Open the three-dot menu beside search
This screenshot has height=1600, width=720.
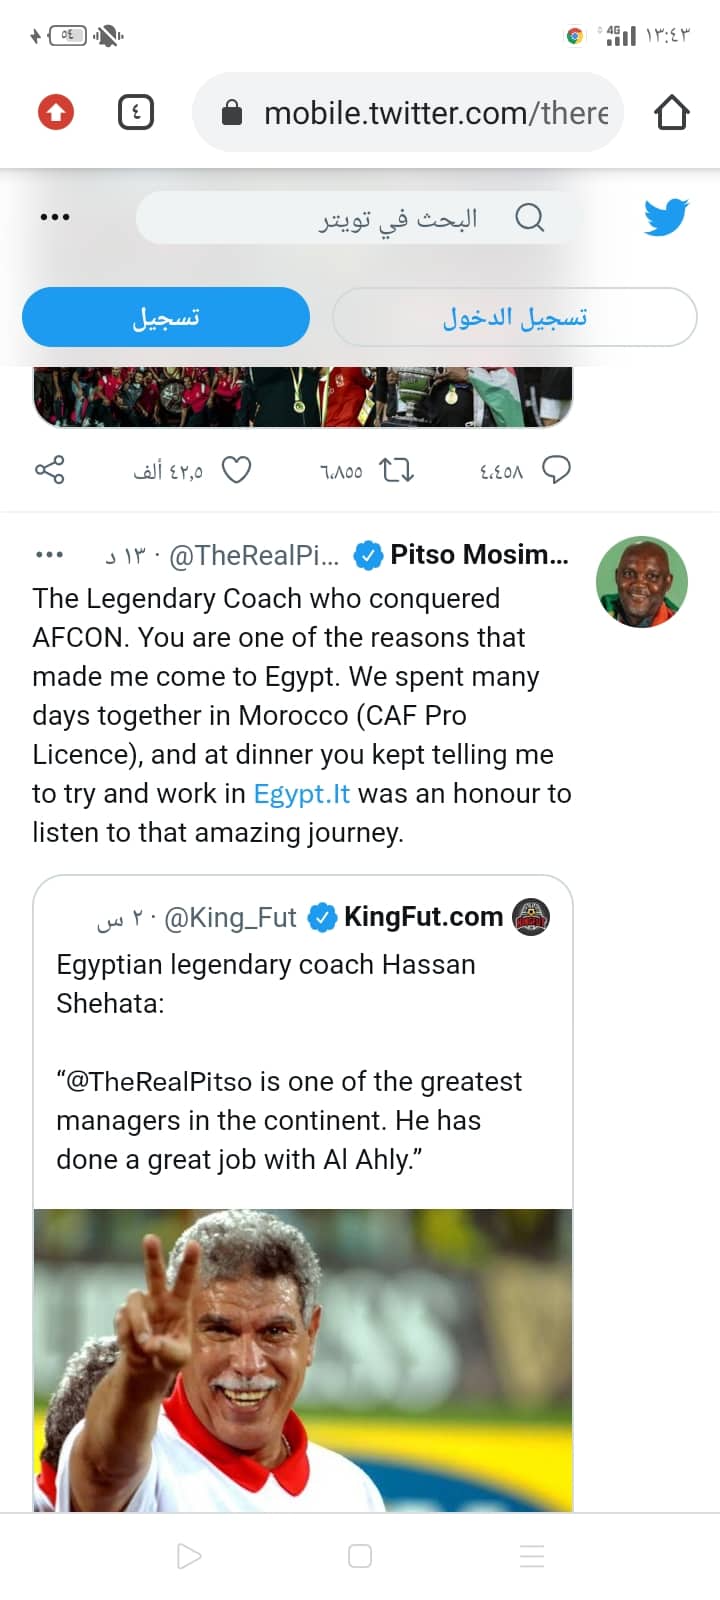point(54,217)
